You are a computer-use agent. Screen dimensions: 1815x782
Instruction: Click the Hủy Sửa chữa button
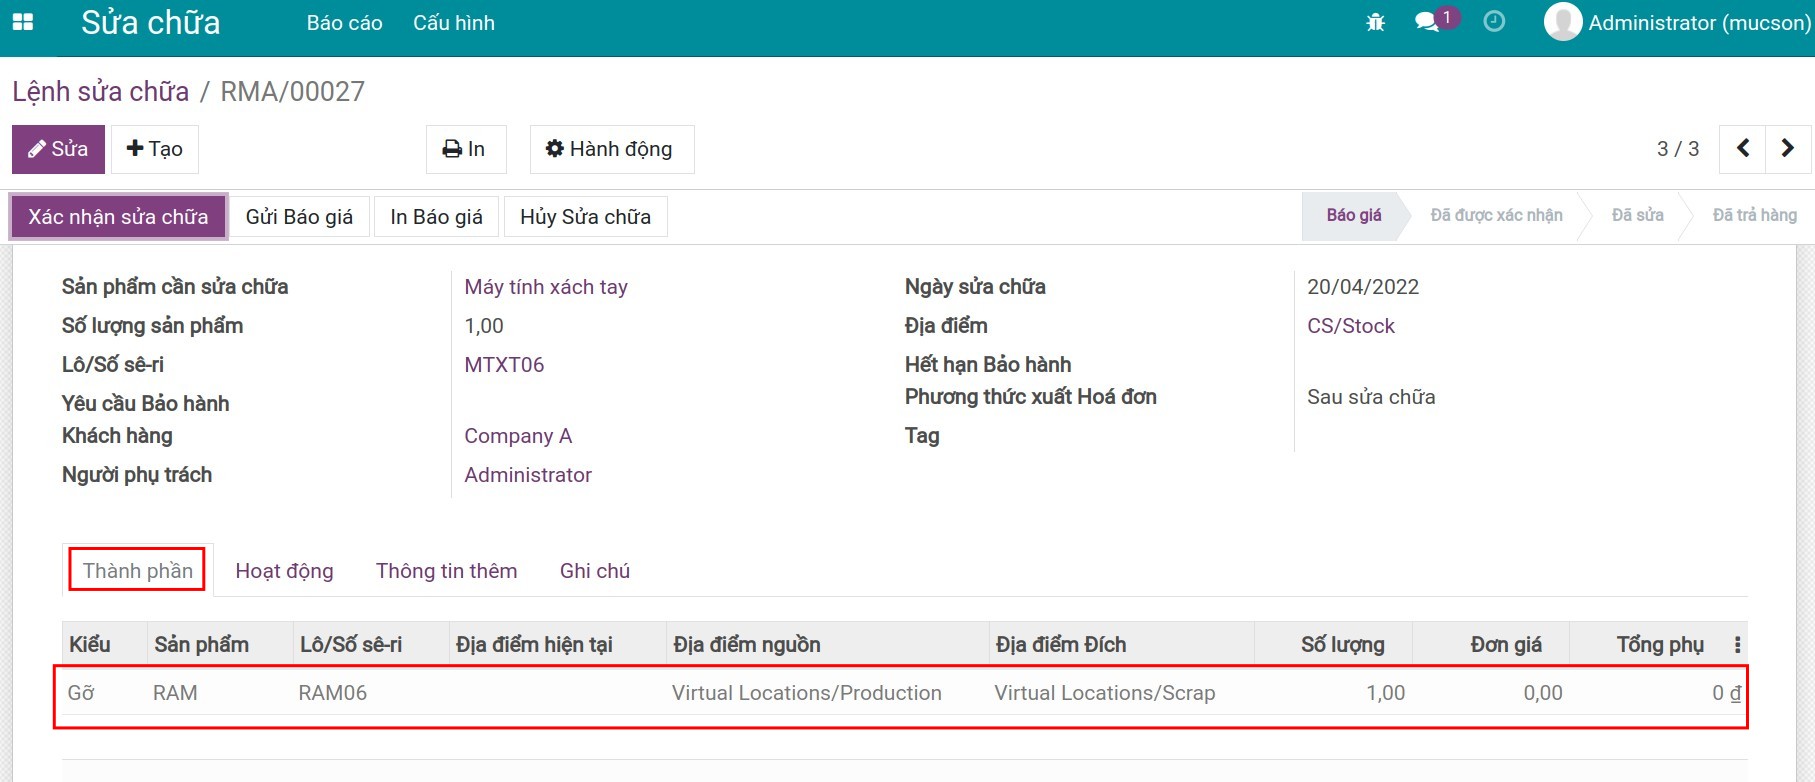coord(585,217)
